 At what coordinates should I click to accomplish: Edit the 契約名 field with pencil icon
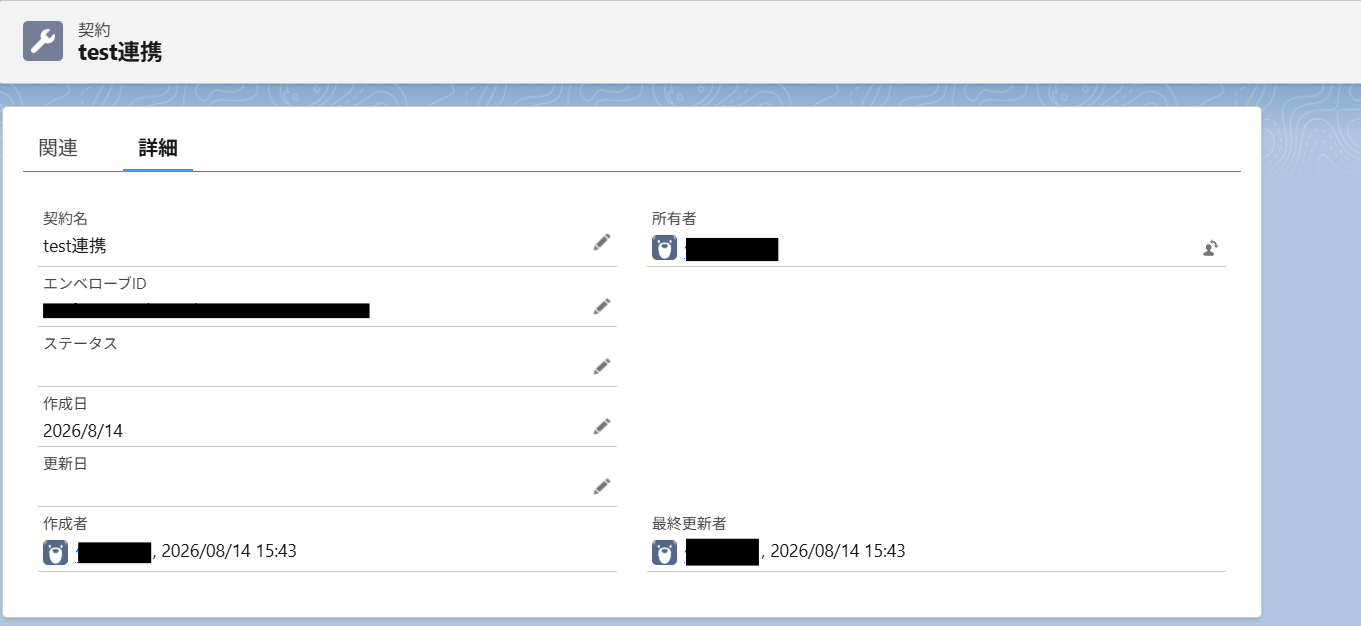coord(601,242)
